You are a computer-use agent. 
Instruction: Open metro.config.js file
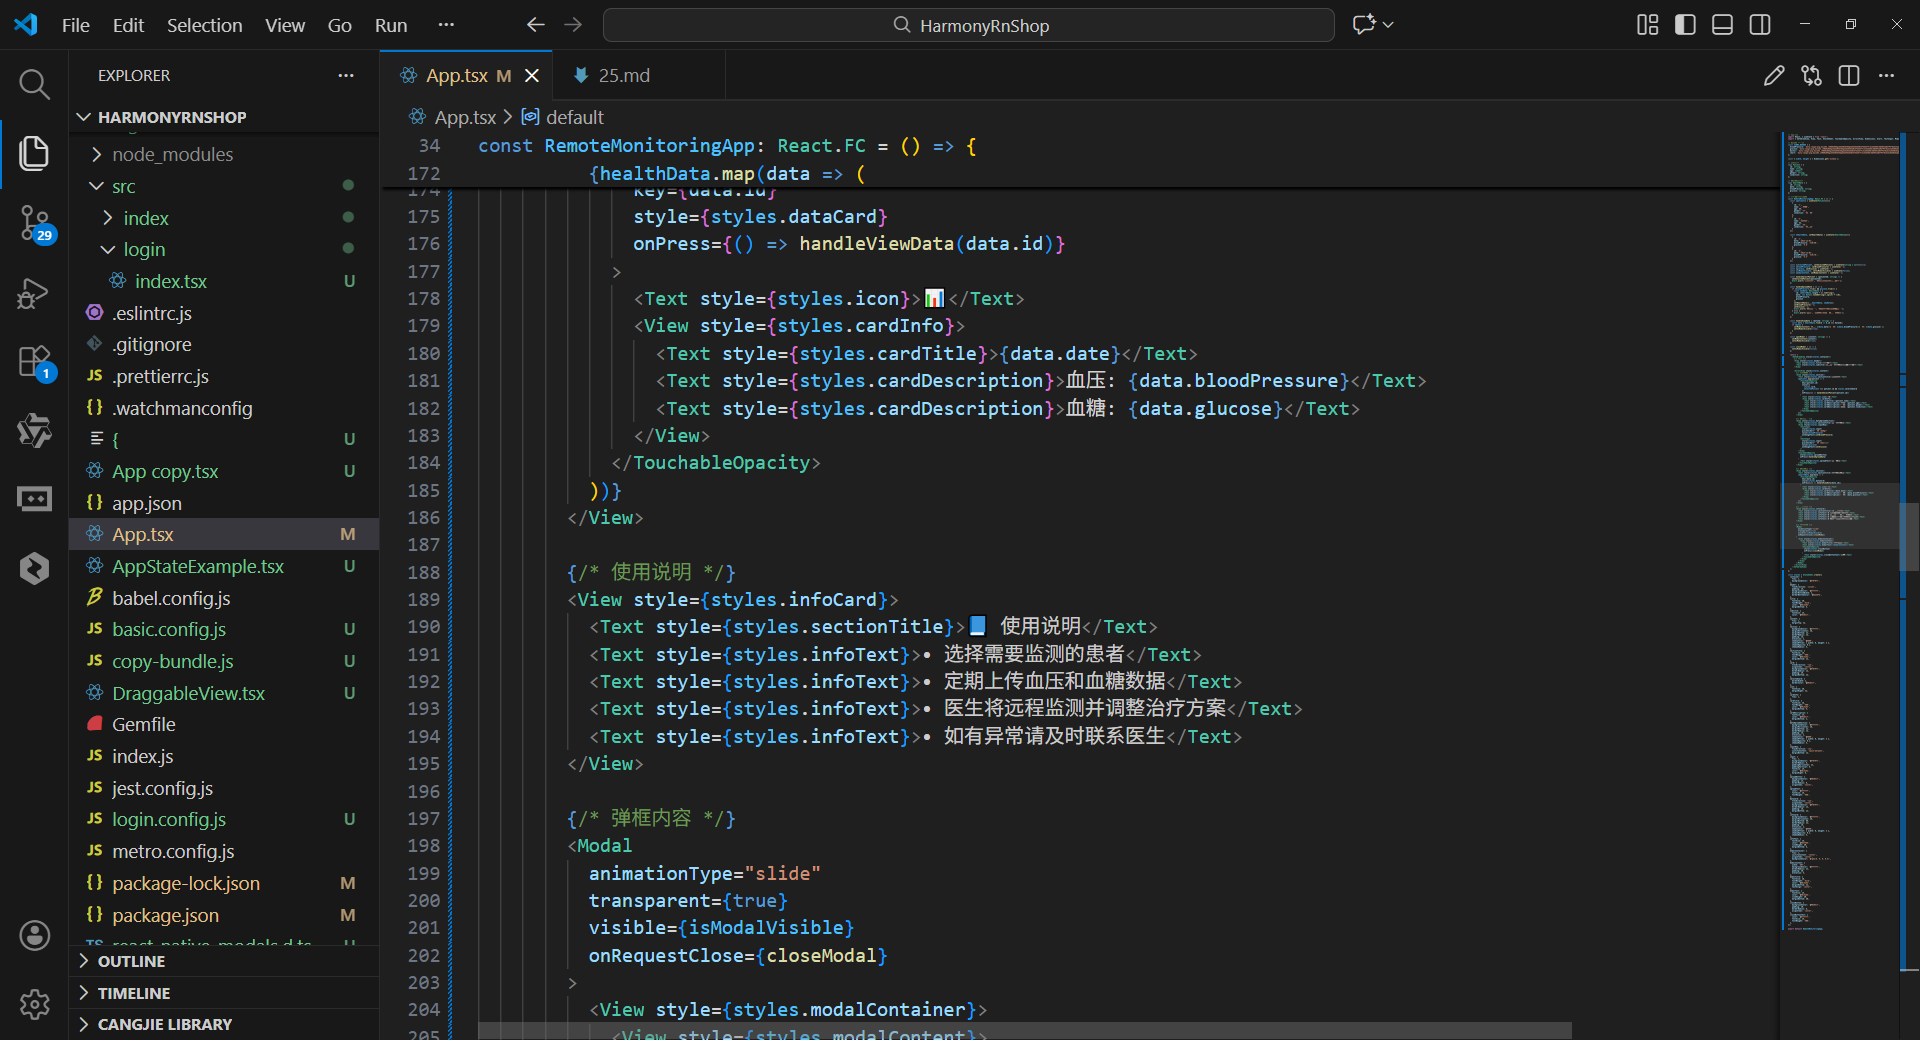(x=225, y=851)
